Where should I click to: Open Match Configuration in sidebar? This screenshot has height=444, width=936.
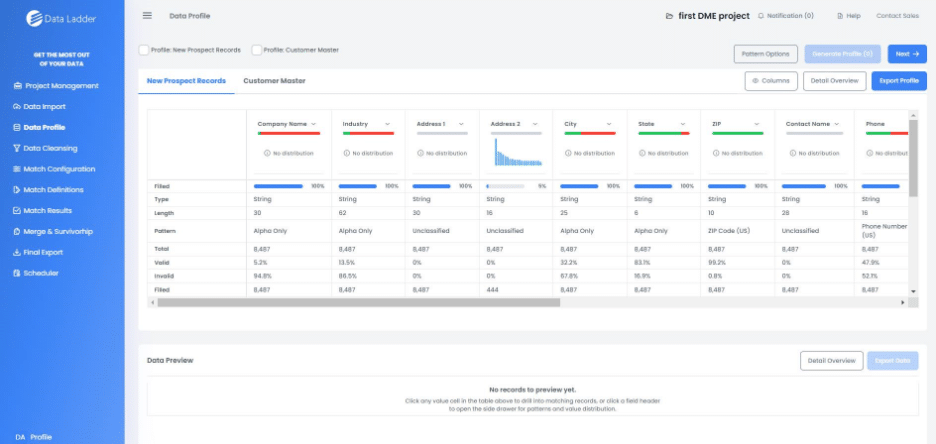click(54, 169)
